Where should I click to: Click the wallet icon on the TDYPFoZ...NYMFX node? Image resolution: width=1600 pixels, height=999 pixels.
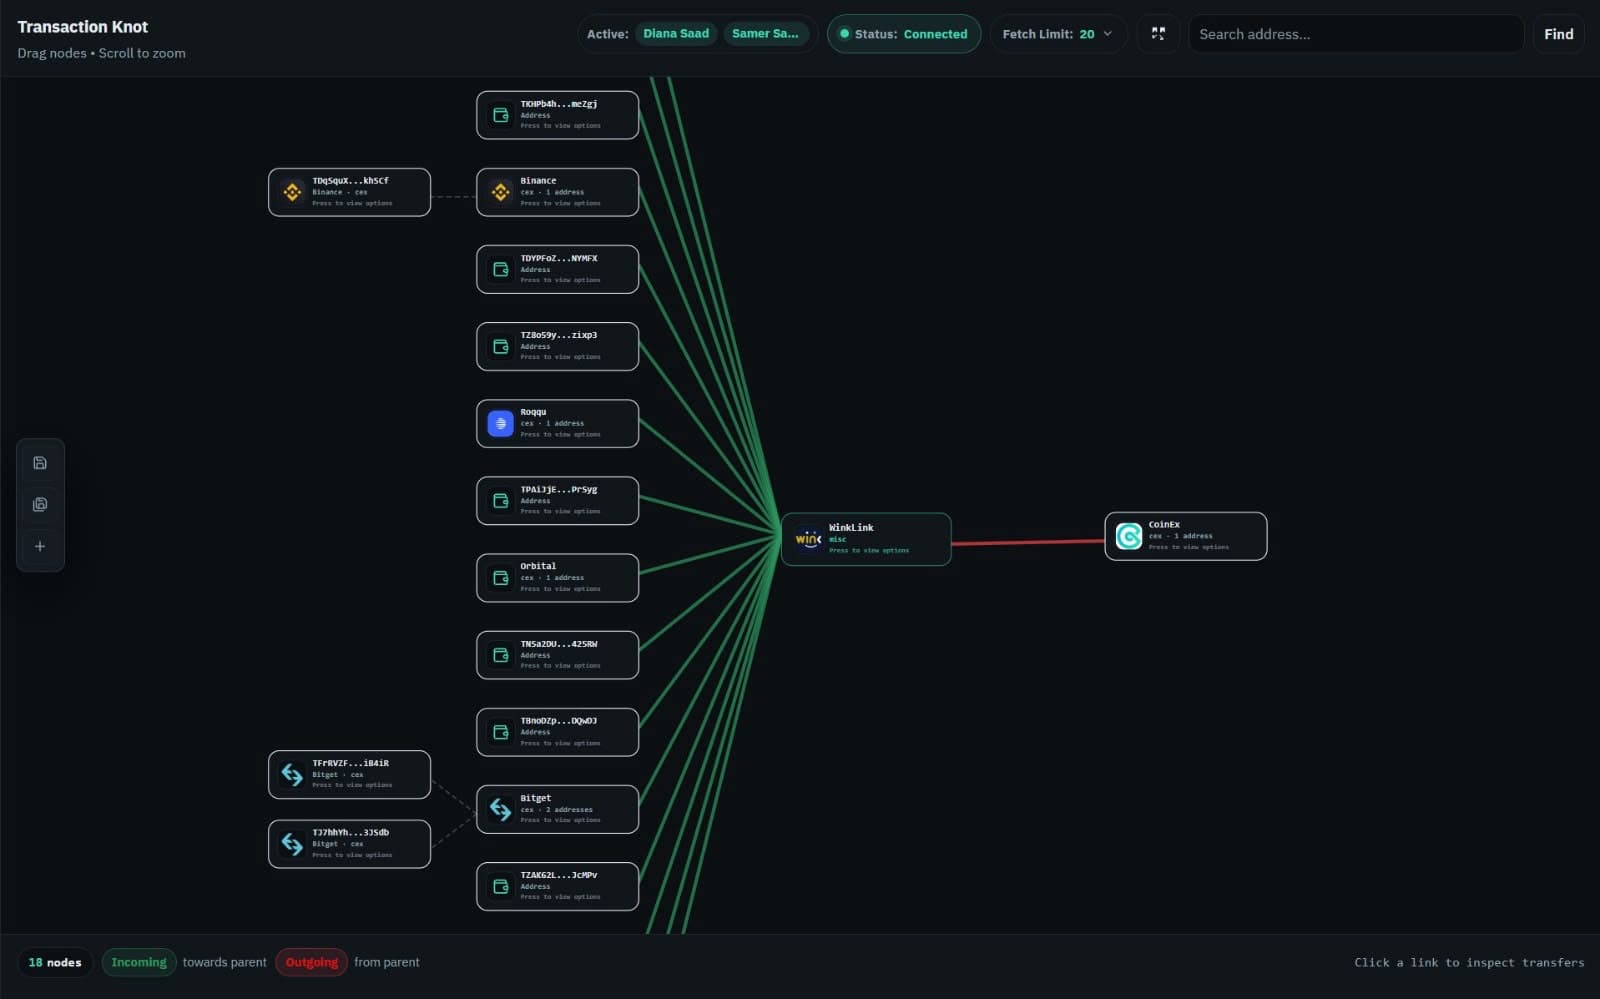[501, 269]
